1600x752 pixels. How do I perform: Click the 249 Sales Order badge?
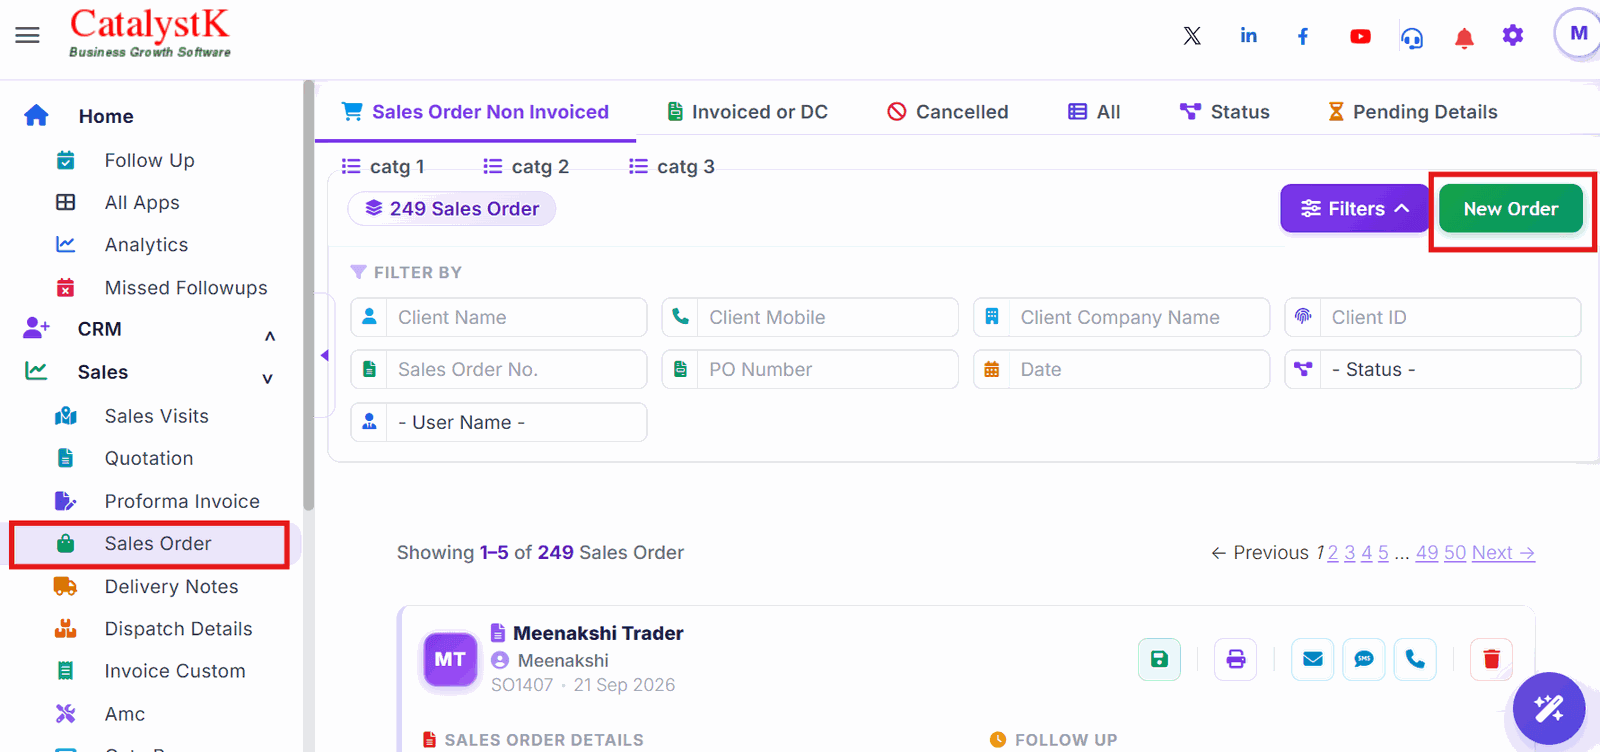[452, 208]
